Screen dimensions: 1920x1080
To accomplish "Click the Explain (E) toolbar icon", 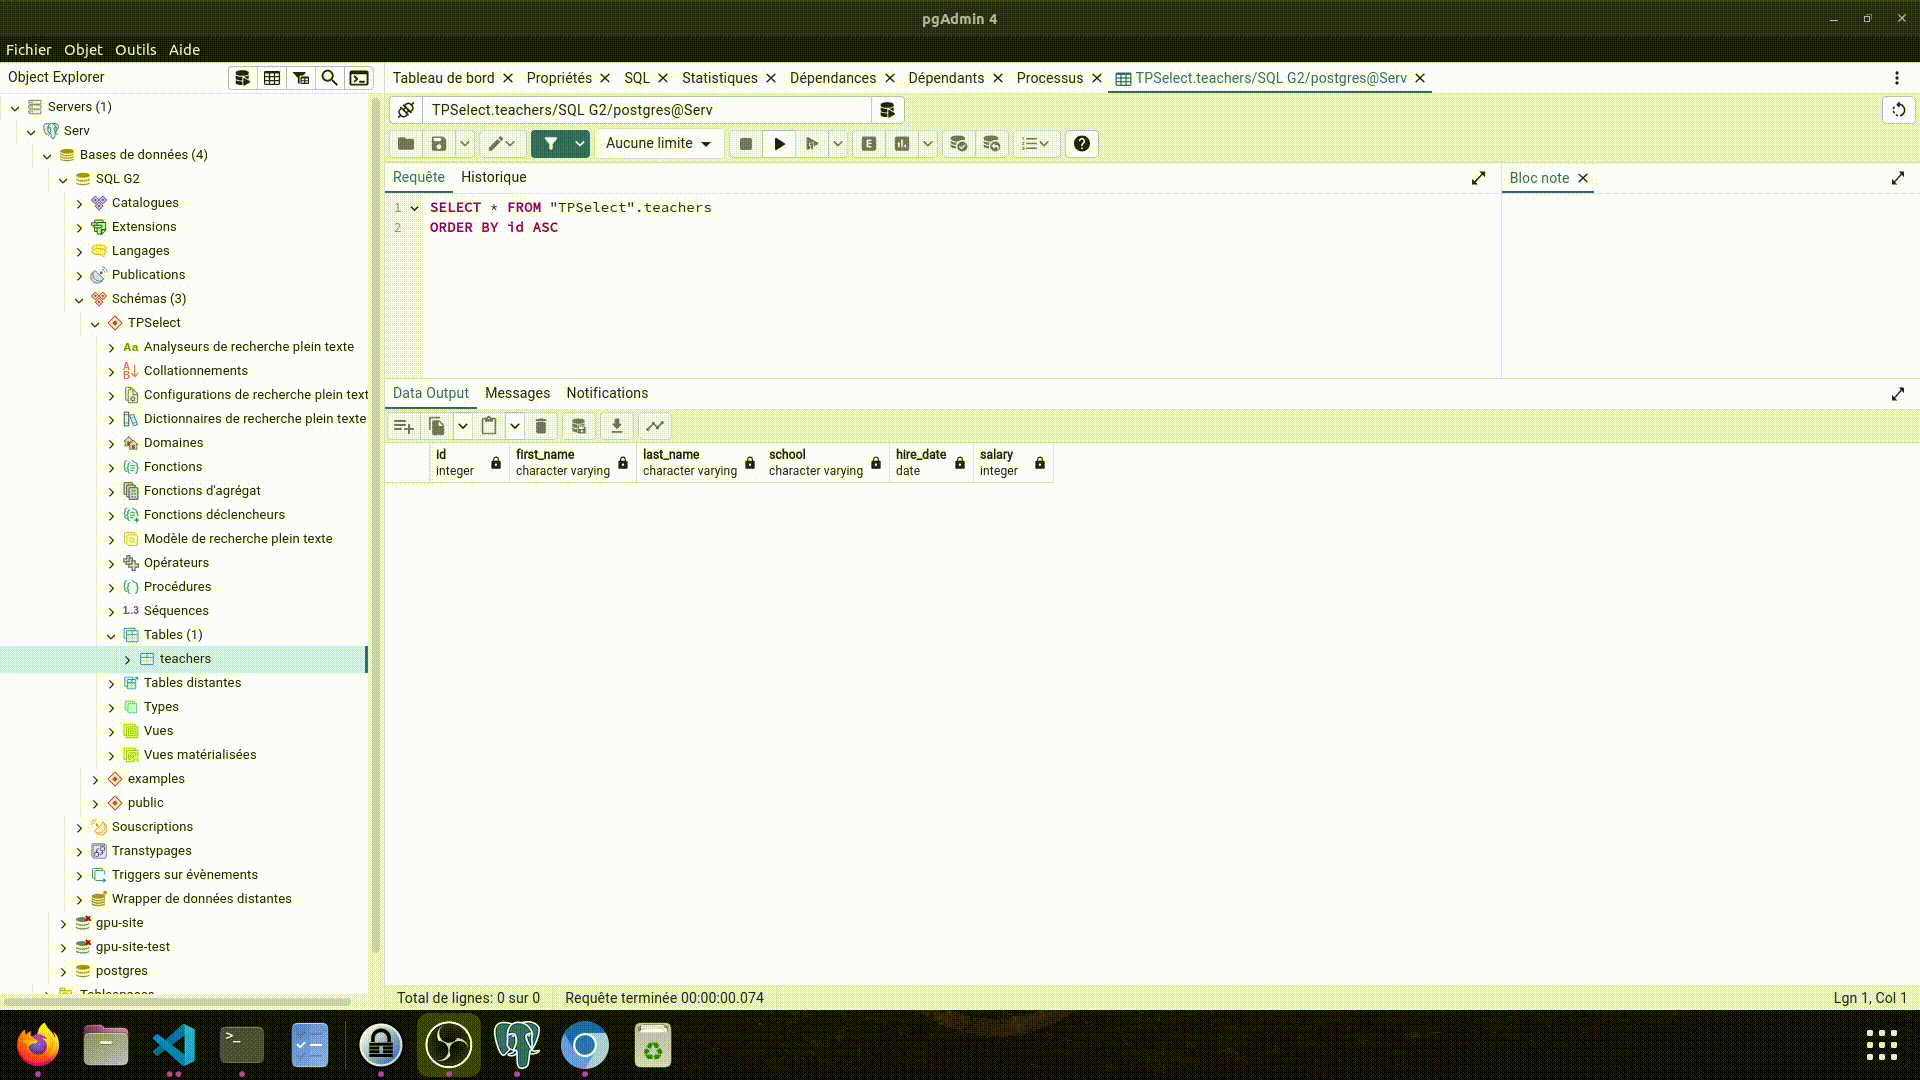I will click(x=869, y=144).
